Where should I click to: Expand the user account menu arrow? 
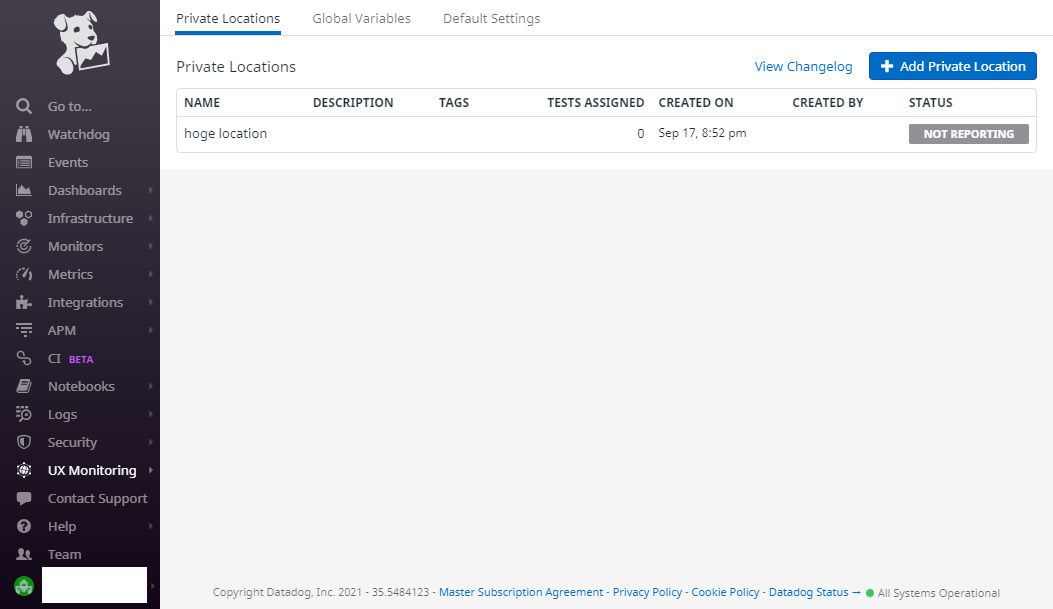(153, 586)
